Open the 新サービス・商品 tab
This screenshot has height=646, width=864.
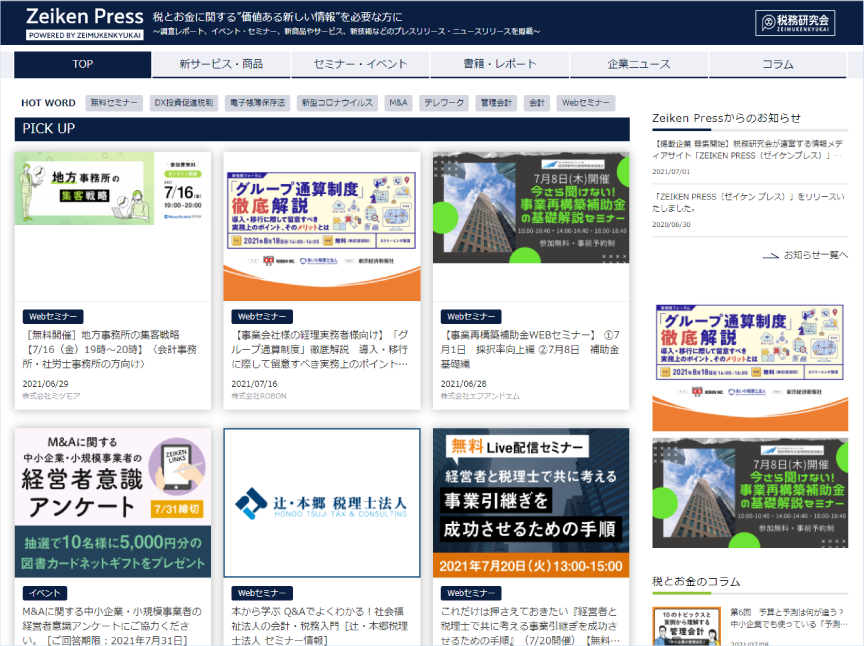coord(221,64)
